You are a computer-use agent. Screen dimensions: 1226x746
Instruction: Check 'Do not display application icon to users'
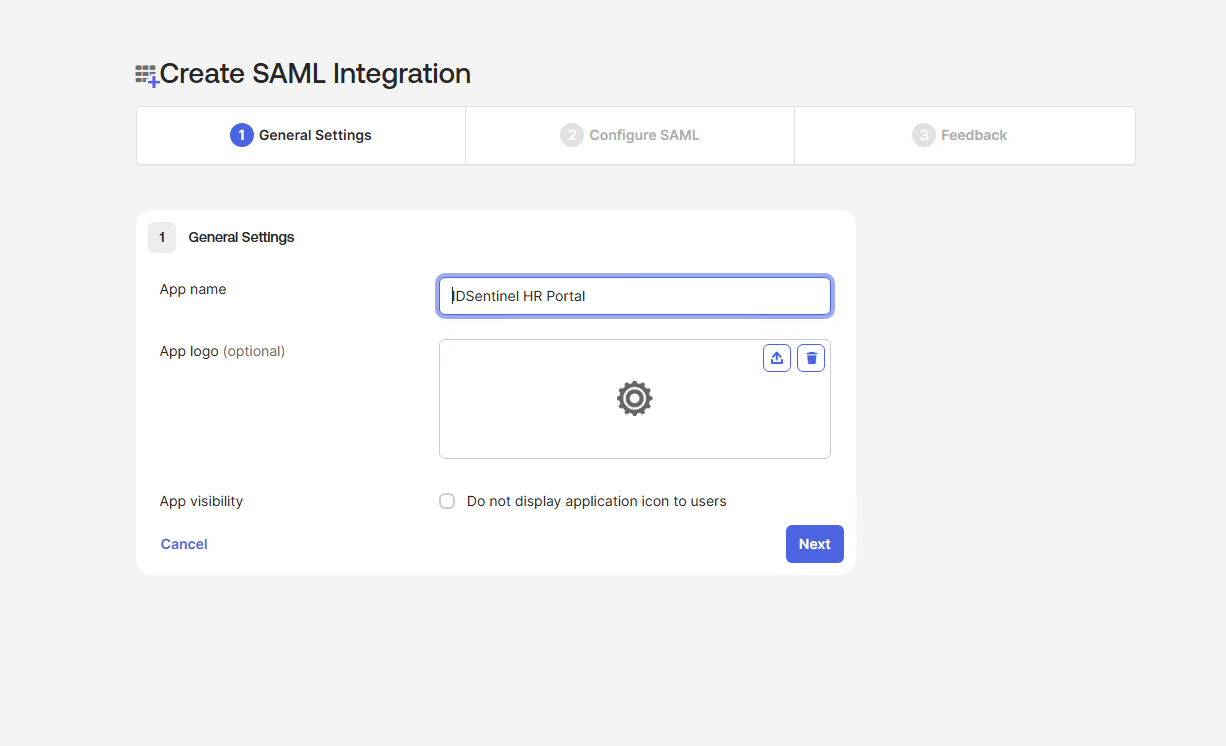[x=447, y=501]
